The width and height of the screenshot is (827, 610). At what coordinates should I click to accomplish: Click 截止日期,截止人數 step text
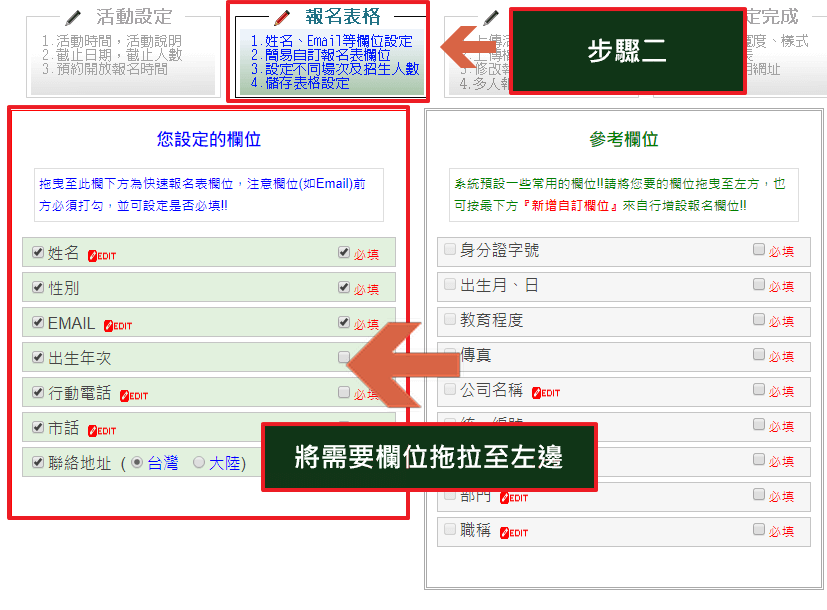point(112,55)
